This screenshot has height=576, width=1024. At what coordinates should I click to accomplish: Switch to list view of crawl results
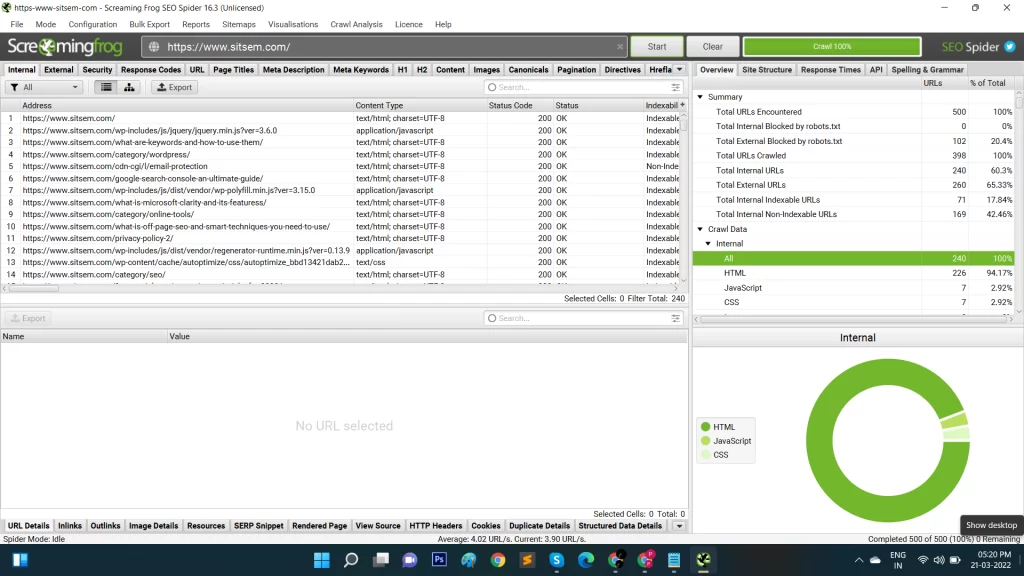[x=106, y=87]
